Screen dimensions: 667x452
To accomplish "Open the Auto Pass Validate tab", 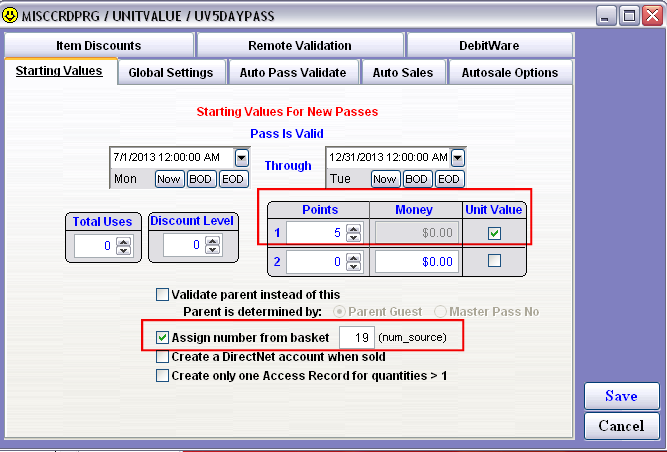I will click(x=293, y=73).
